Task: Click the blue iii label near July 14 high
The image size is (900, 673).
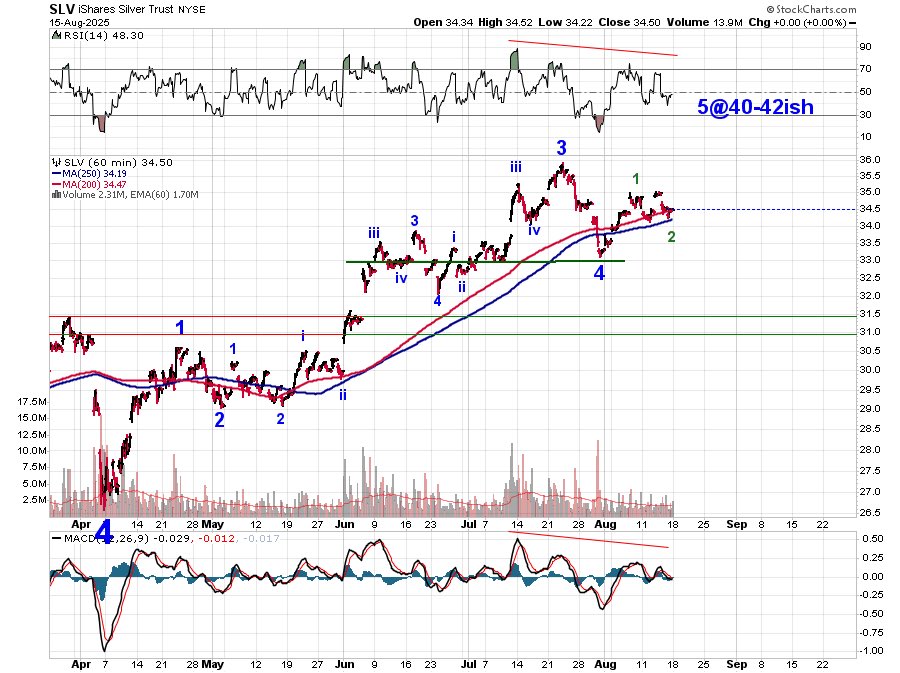Action: click(x=516, y=167)
